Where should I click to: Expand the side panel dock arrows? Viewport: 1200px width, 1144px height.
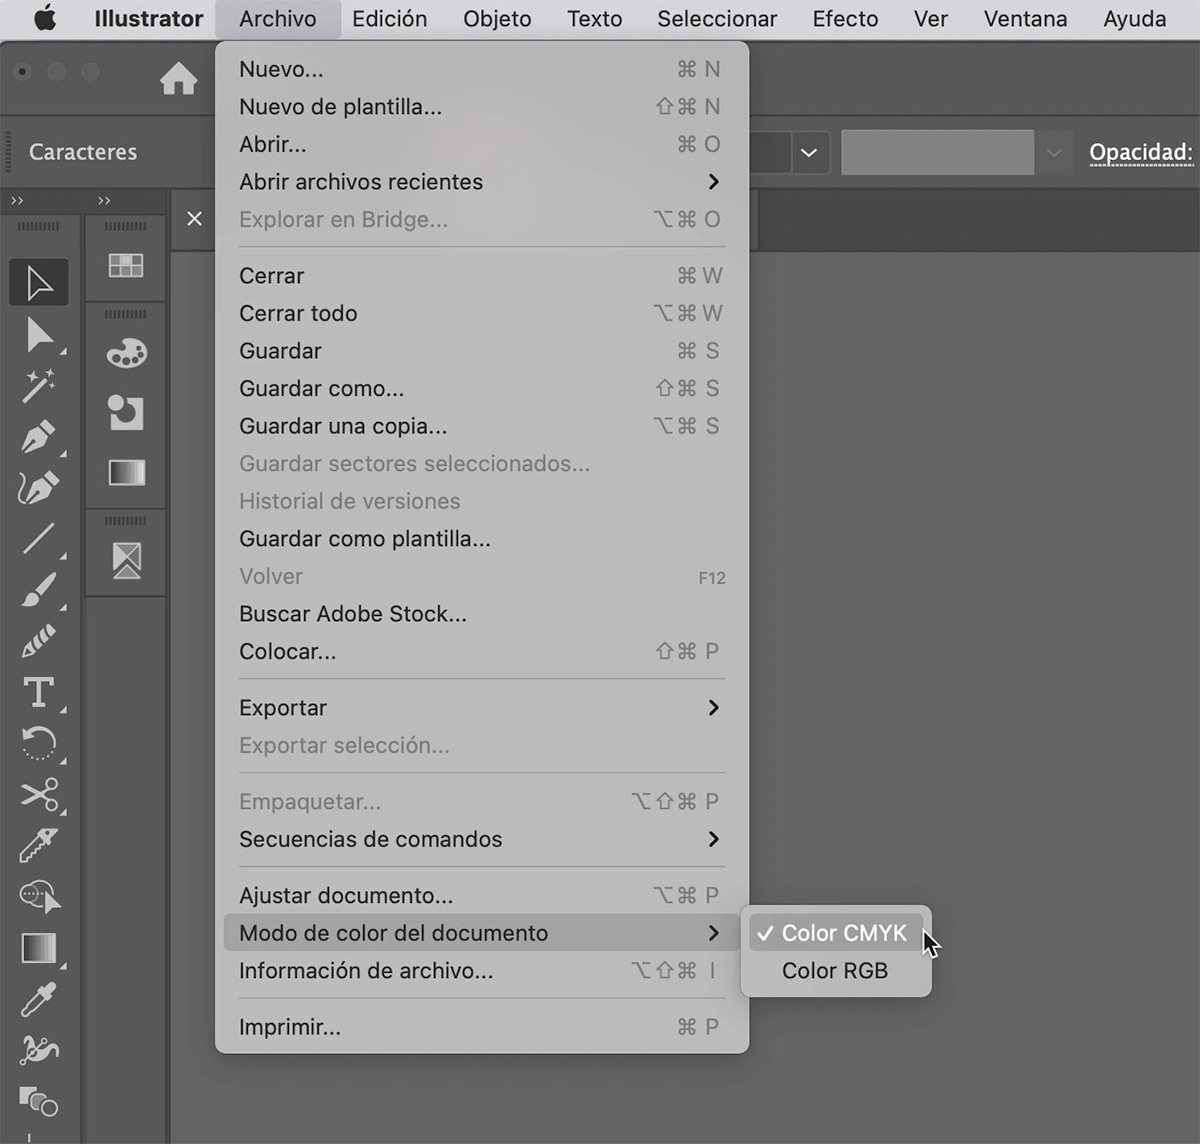(104, 201)
